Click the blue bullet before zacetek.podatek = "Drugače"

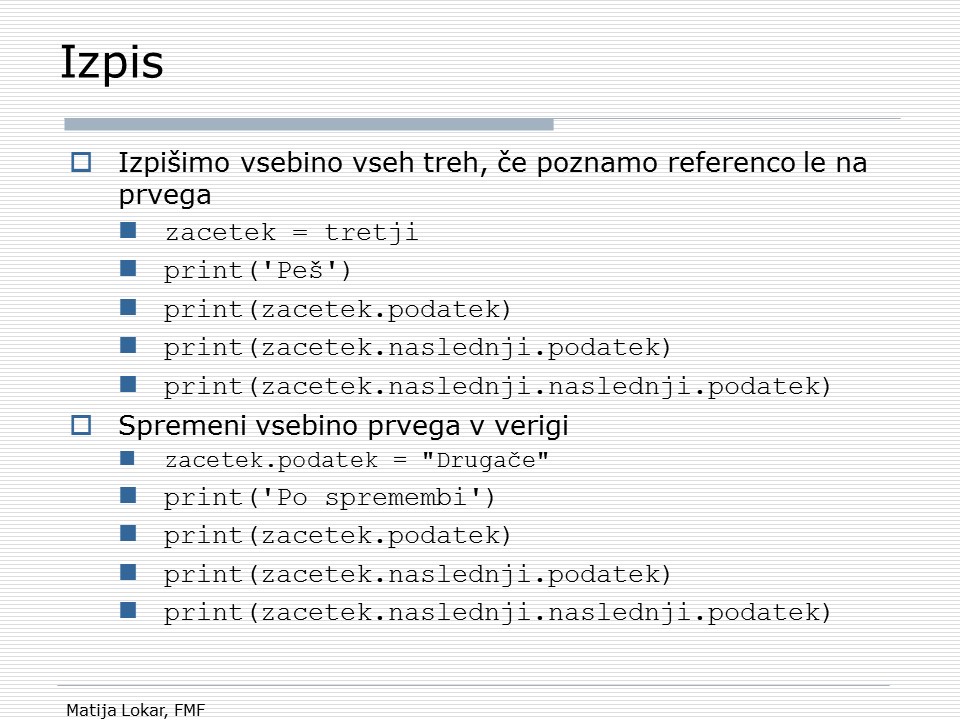[x=127, y=458]
